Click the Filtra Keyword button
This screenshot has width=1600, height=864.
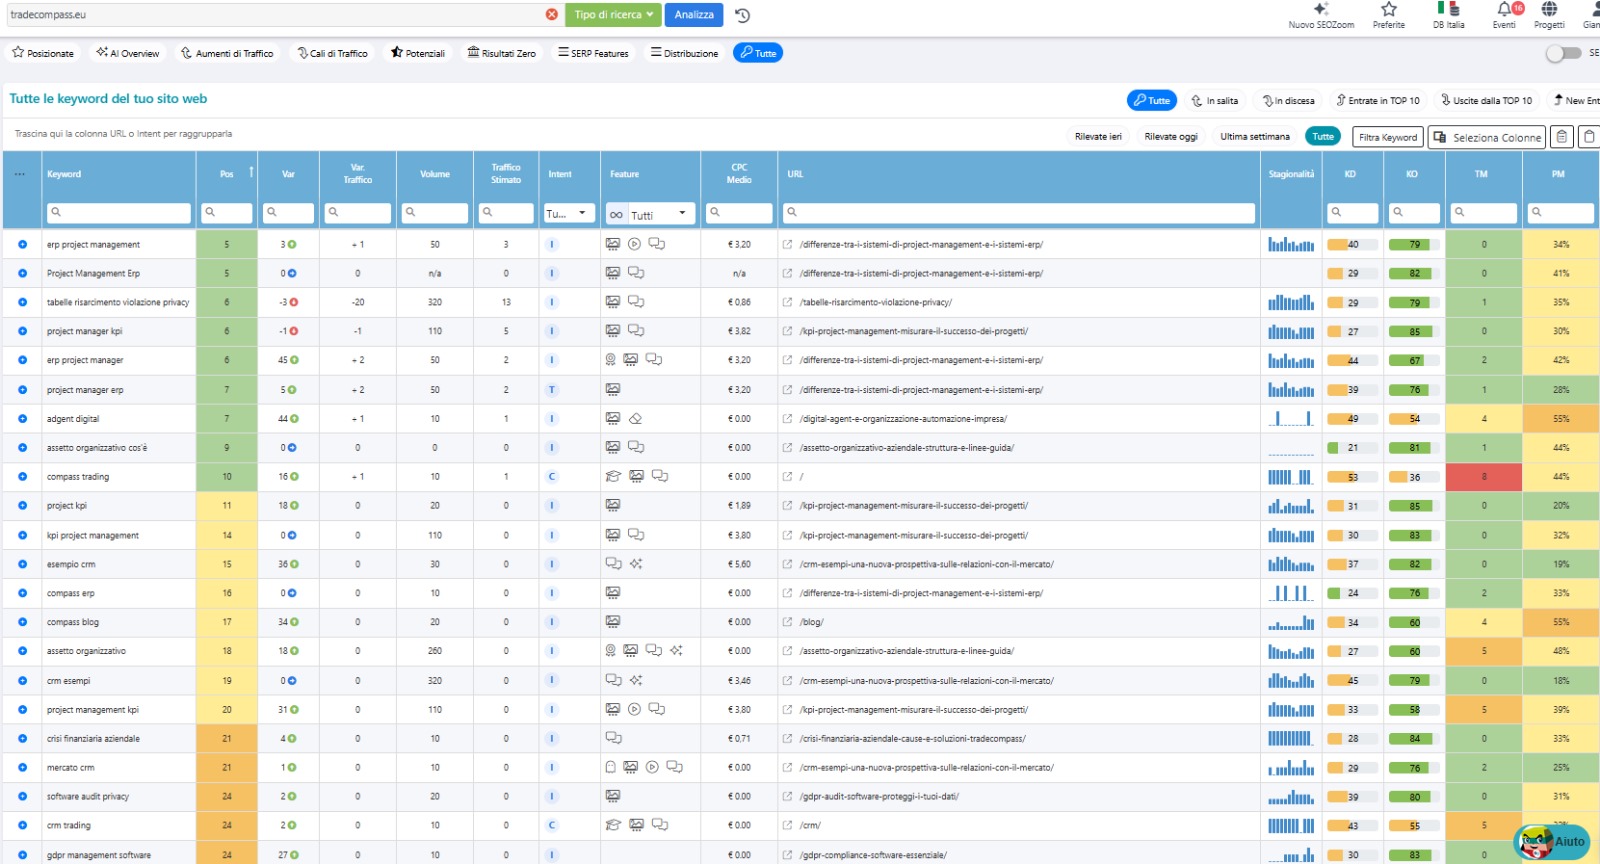click(1388, 137)
